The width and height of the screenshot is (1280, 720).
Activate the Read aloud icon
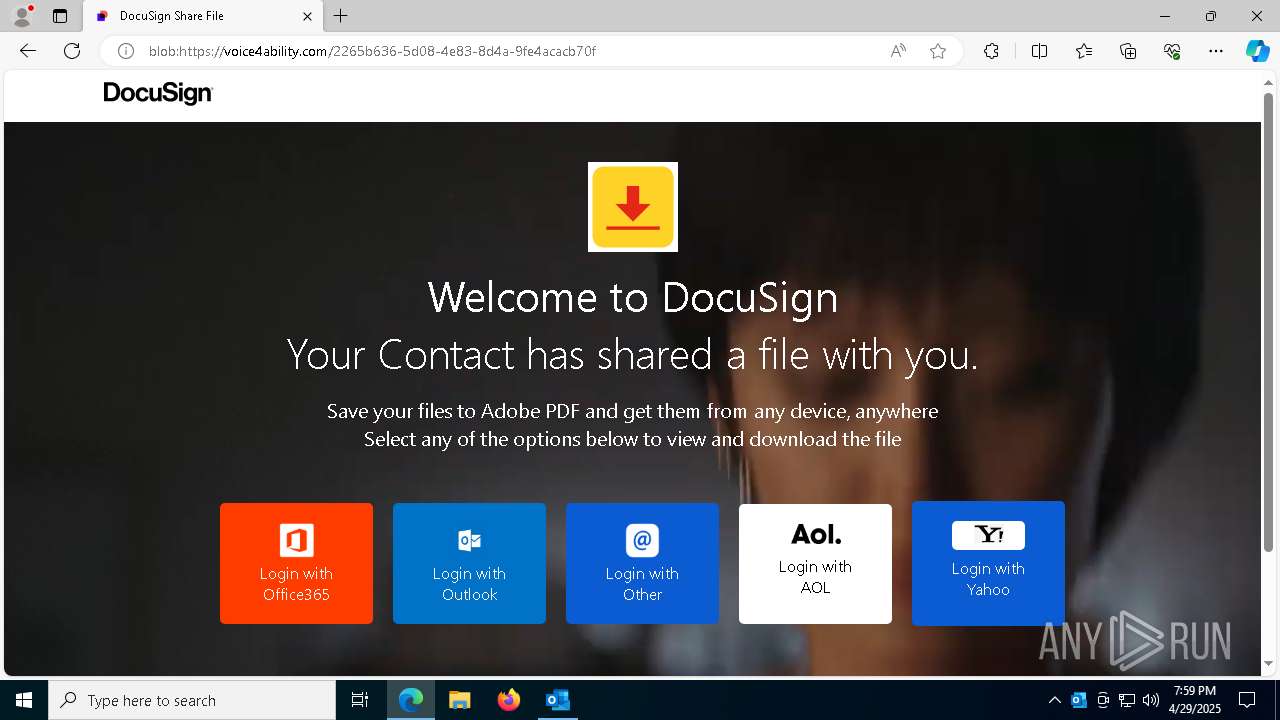[898, 51]
